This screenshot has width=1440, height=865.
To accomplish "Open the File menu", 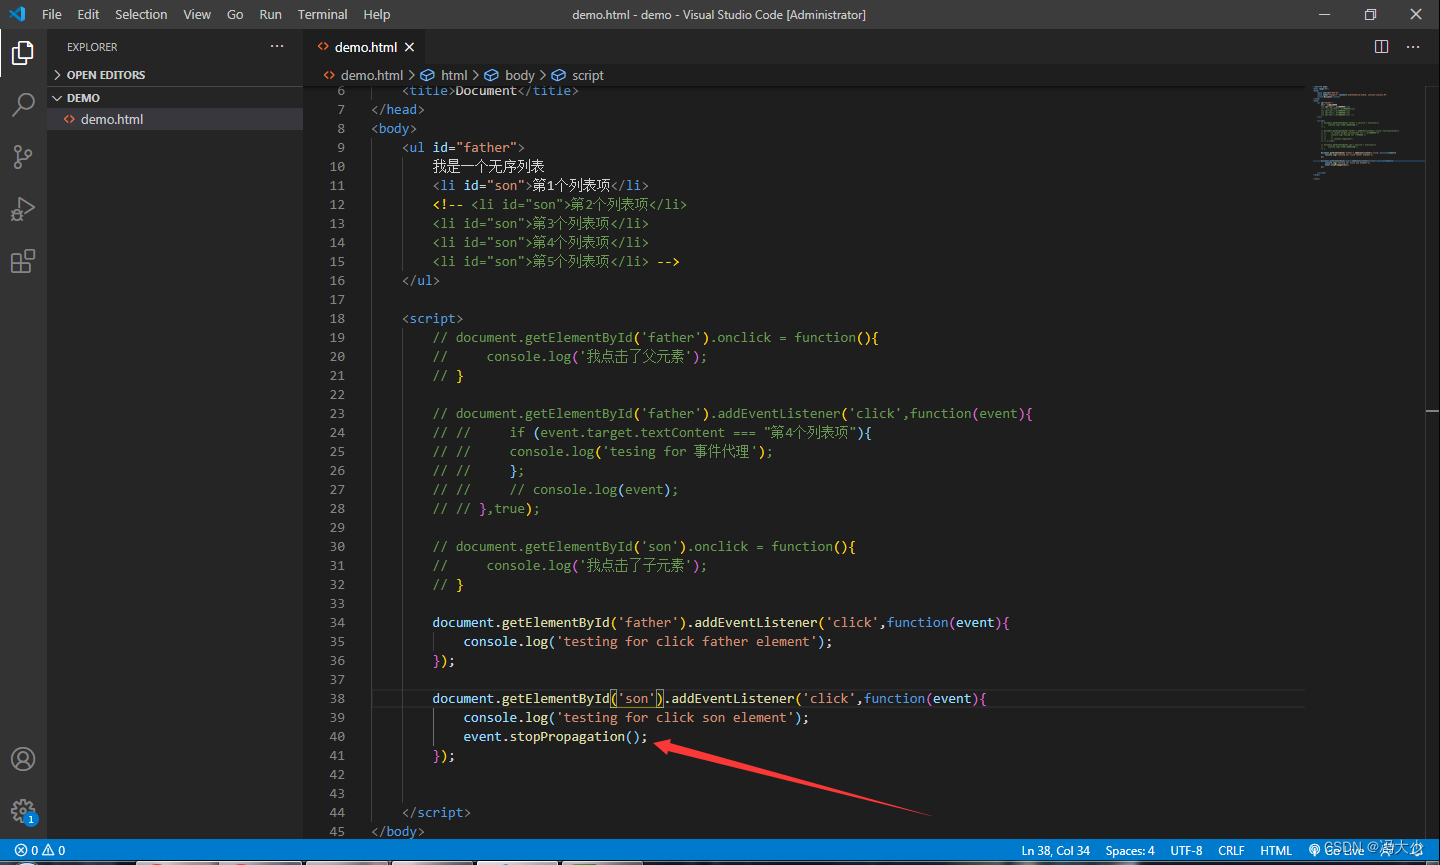I will 52,14.
